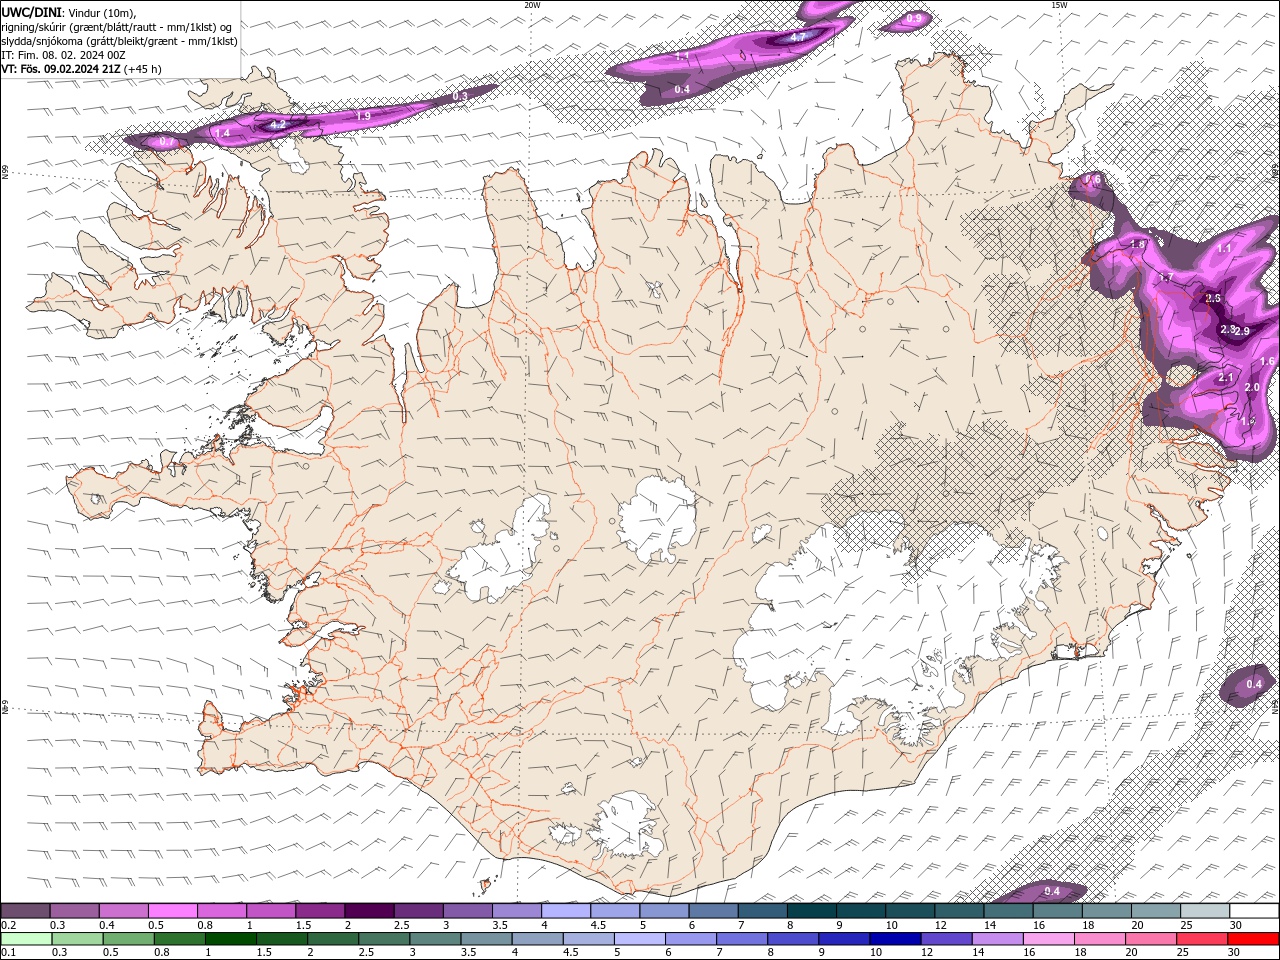Click the 2.1 value in the east snow area
Screen dimensions: 1280x960
click(x=1226, y=377)
